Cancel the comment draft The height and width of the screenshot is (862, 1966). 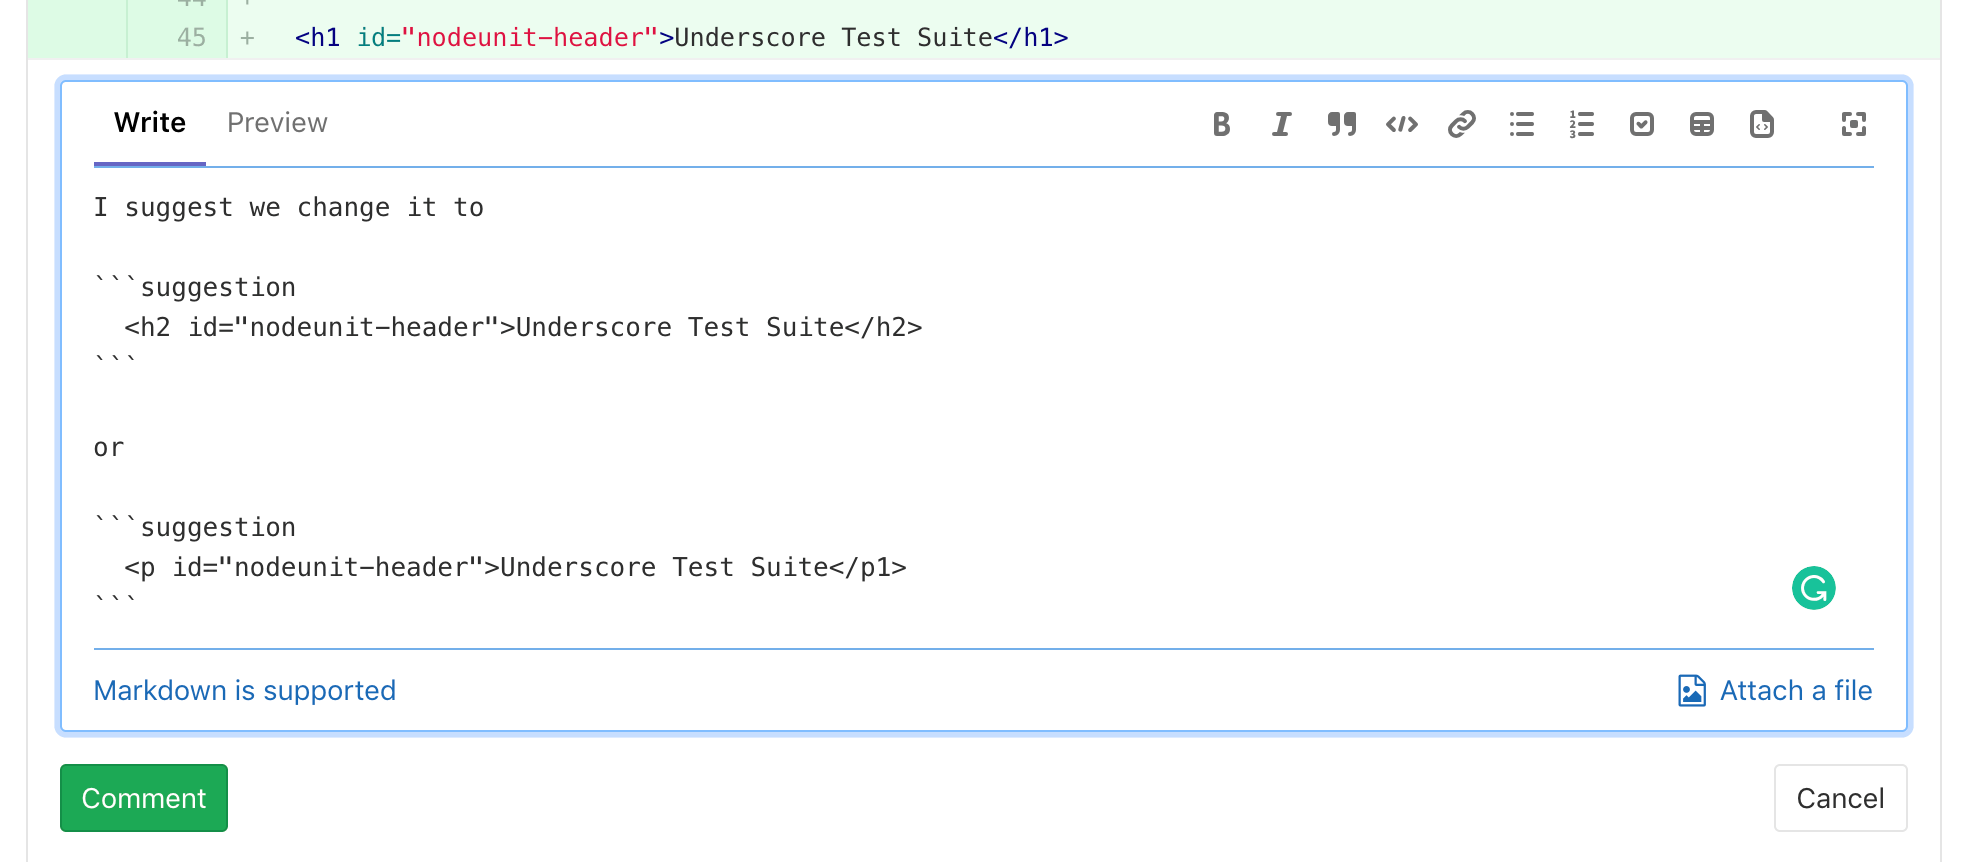(x=1840, y=798)
